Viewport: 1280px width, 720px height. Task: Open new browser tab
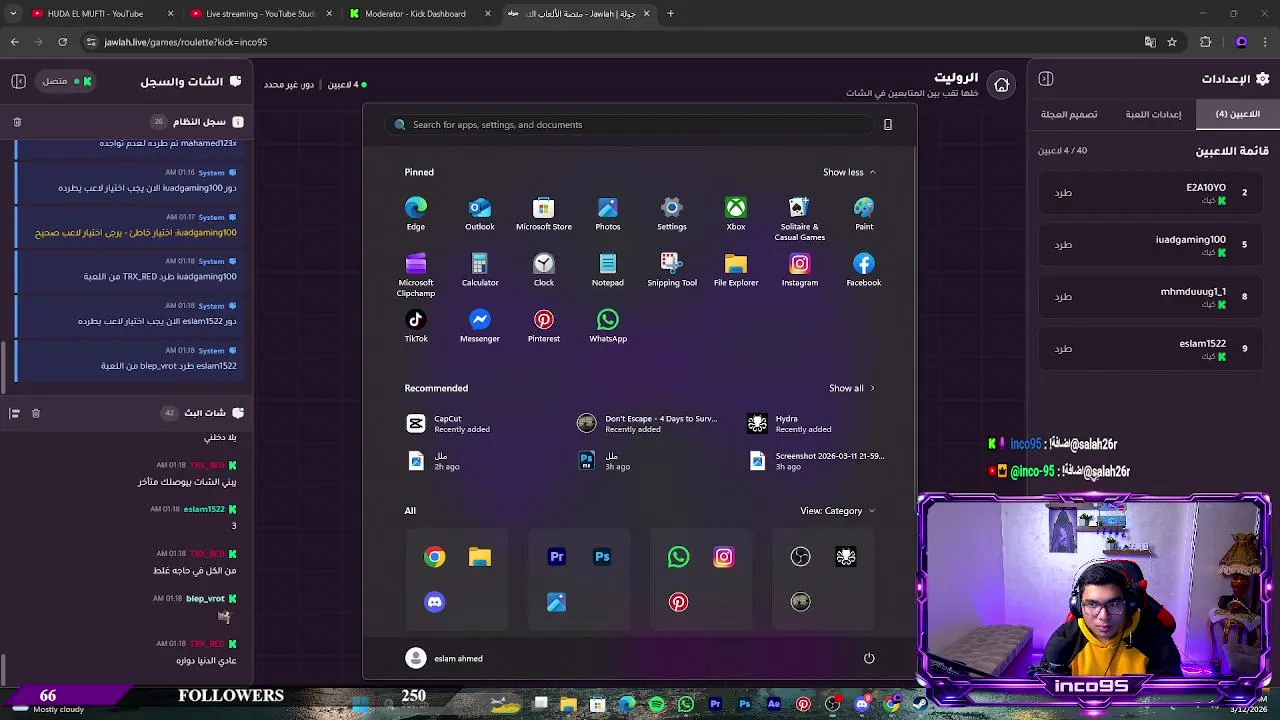click(670, 14)
